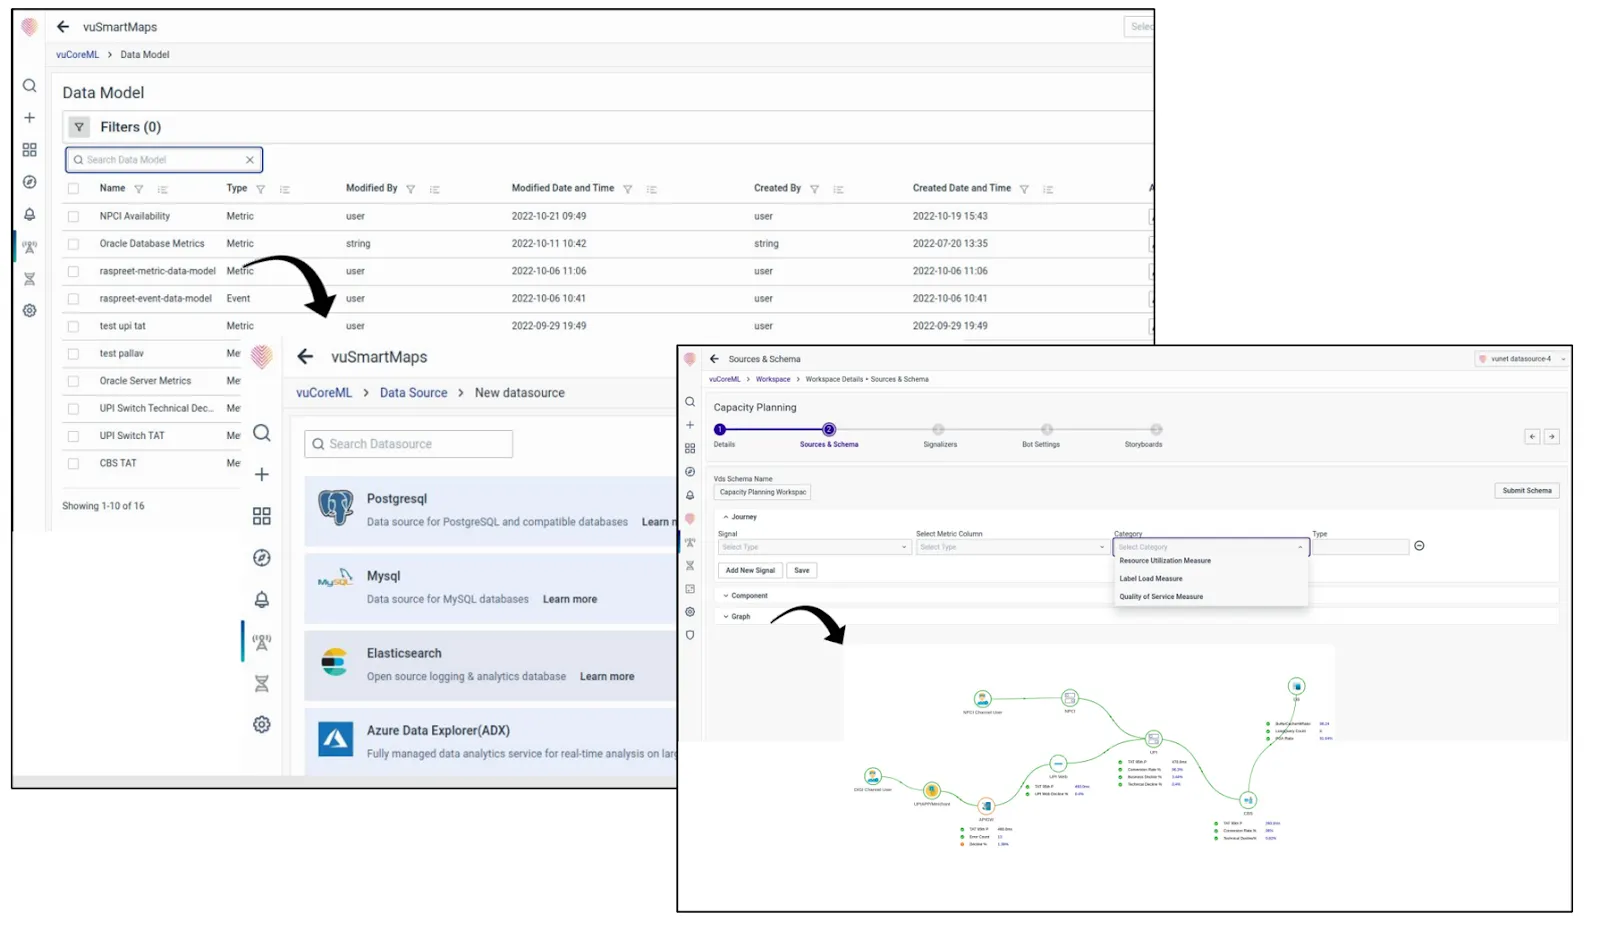Go back using arrow in Data Model window
Viewport: 1600px width, 929px height.
point(63,27)
